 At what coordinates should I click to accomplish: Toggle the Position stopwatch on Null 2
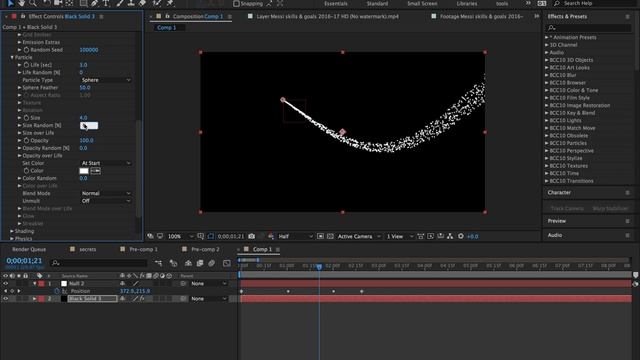(x=57, y=291)
